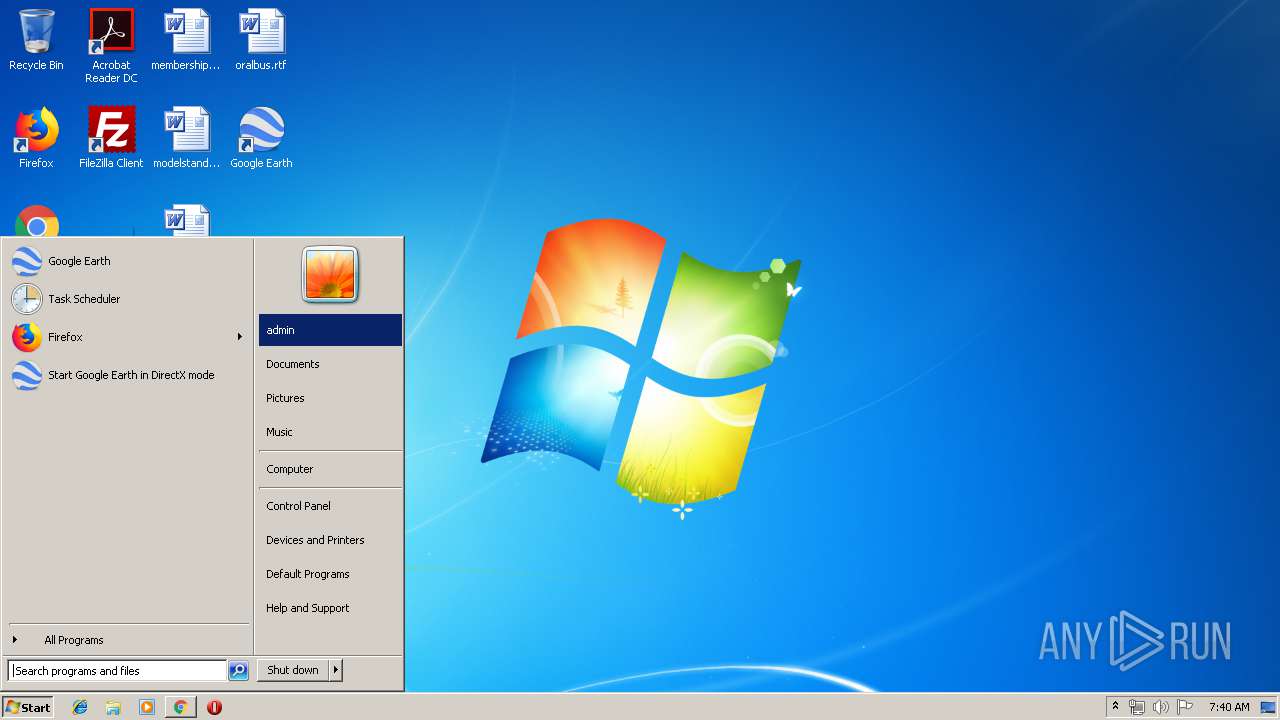Click the Google Earth icon in Start menu
This screenshot has height=720, width=1280.
pos(27,261)
